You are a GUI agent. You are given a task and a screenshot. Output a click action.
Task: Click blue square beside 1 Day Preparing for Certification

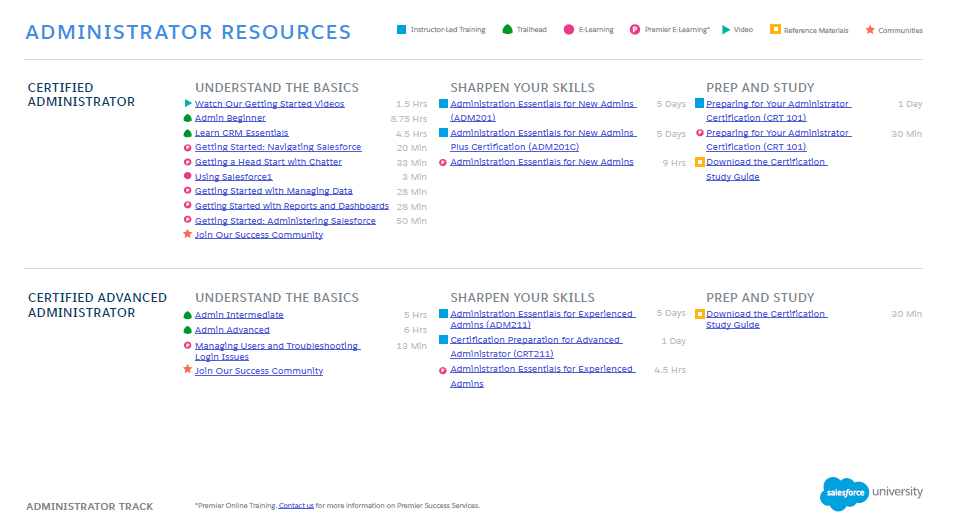click(x=699, y=103)
